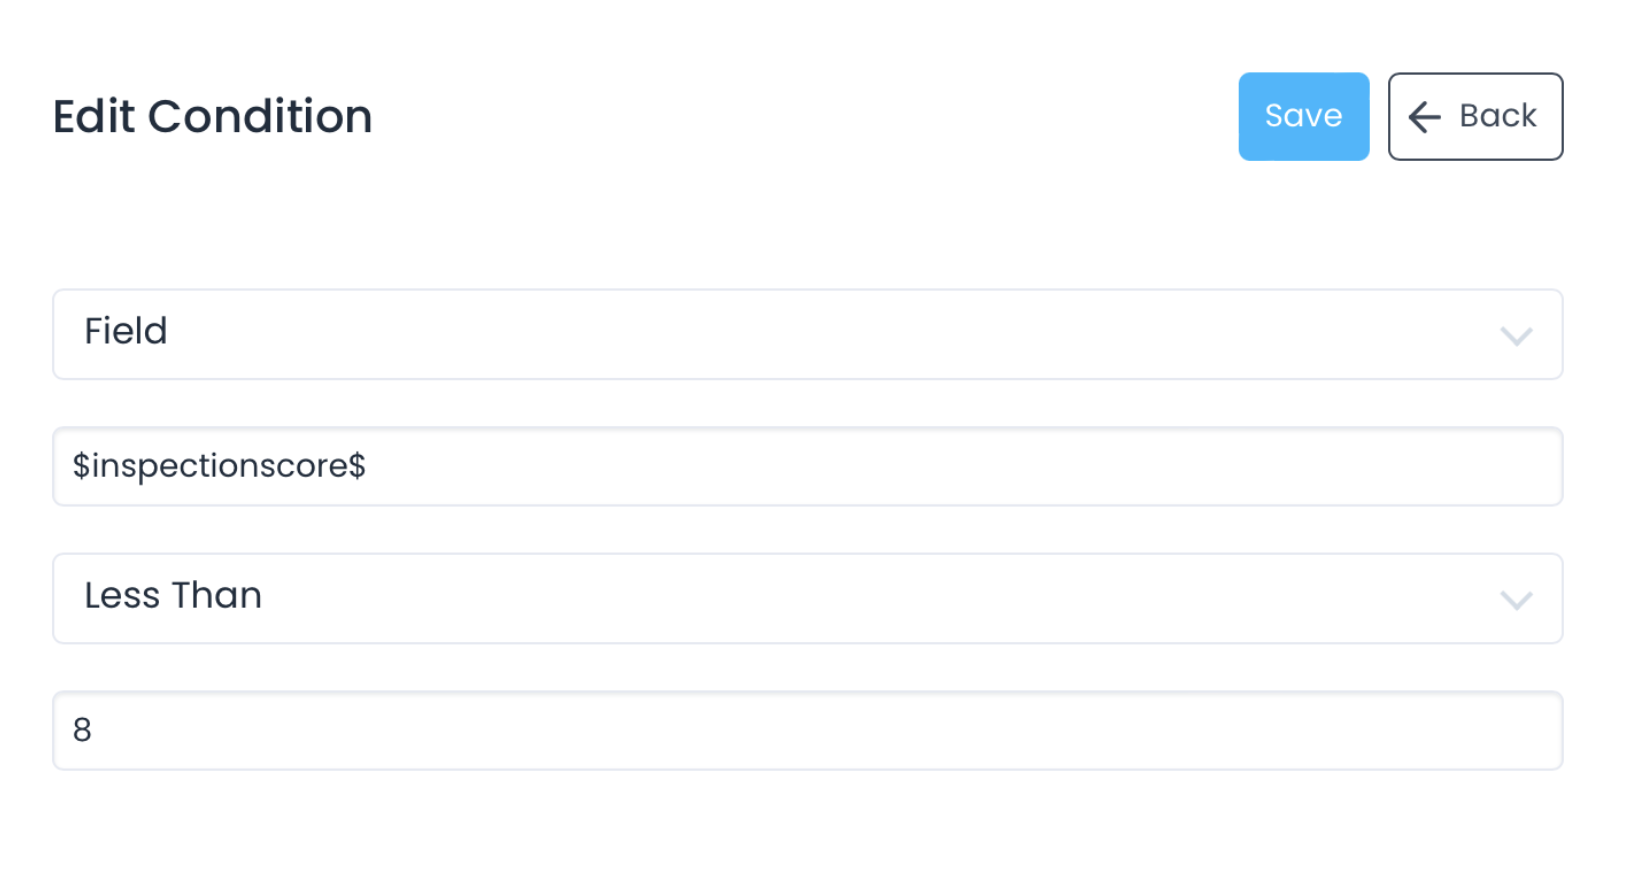Place the cursor next to the number 8
Viewport: 1636px width, 884px height.
pos(94,730)
